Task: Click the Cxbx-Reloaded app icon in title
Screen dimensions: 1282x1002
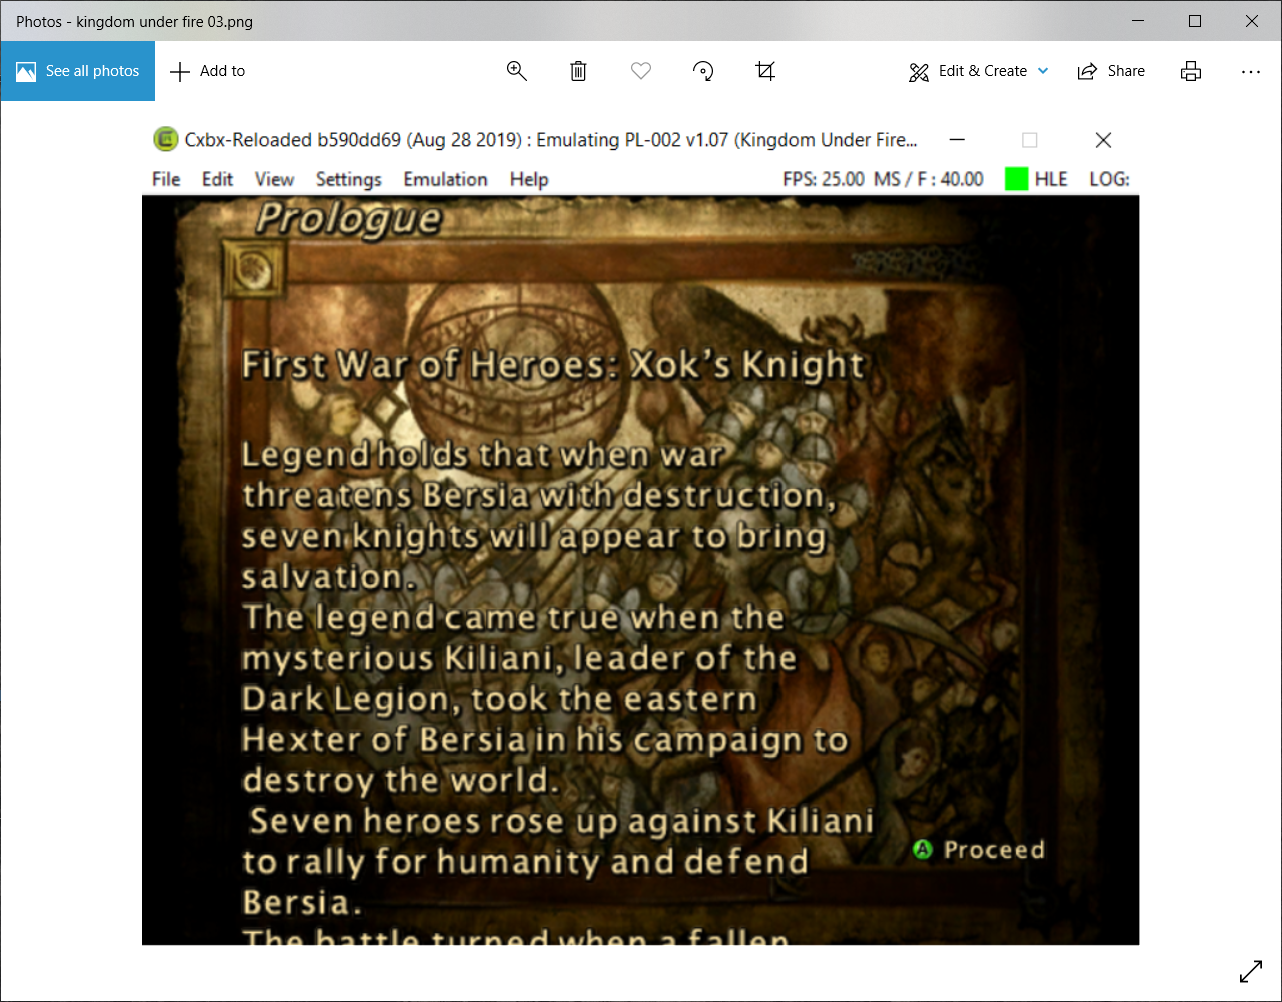Action: 165,140
